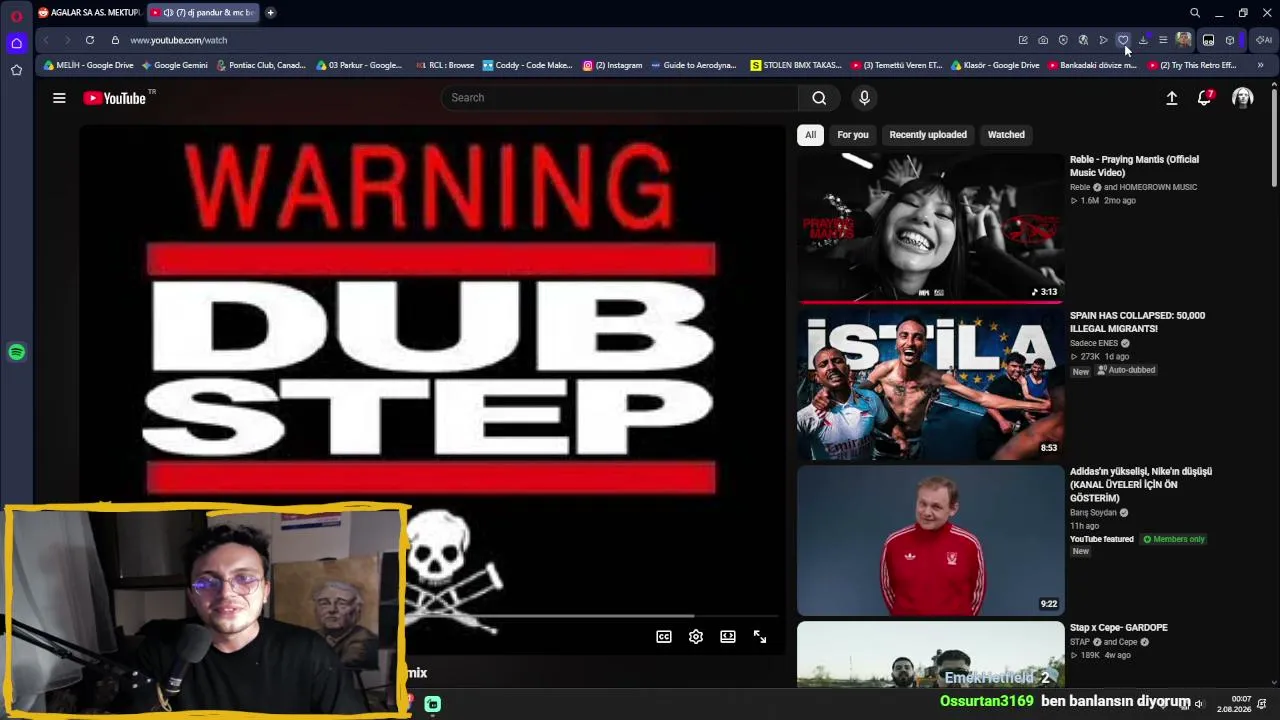Screen dimensions: 1280x720
Task: Open the Reble Praying Mantis video thumbnail
Action: tap(931, 227)
